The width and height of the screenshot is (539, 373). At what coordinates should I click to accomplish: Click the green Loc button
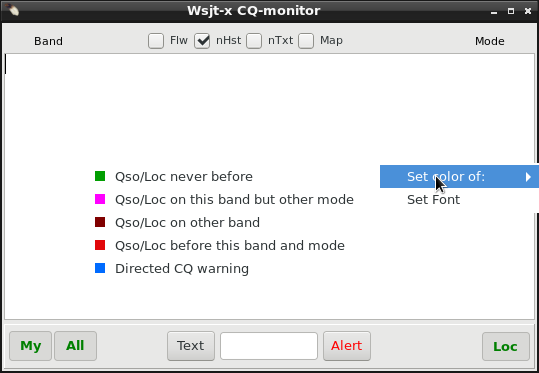coord(506,347)
